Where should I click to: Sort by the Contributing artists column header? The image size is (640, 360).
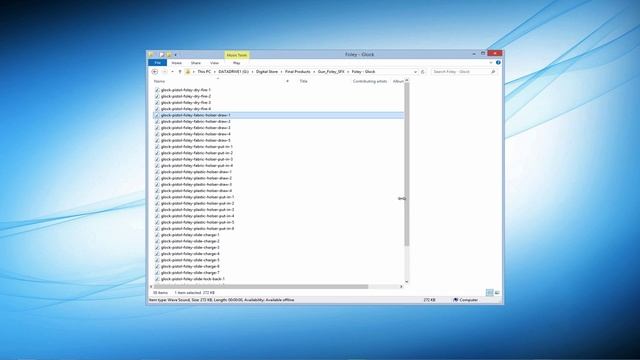[x=370, y=82]
